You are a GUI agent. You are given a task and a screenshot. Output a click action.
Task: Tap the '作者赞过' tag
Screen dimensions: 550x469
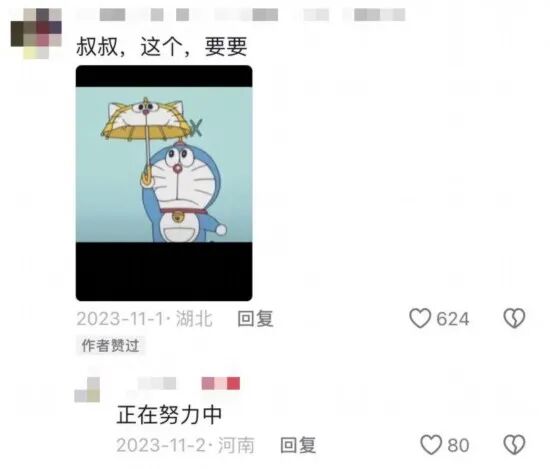110,345
